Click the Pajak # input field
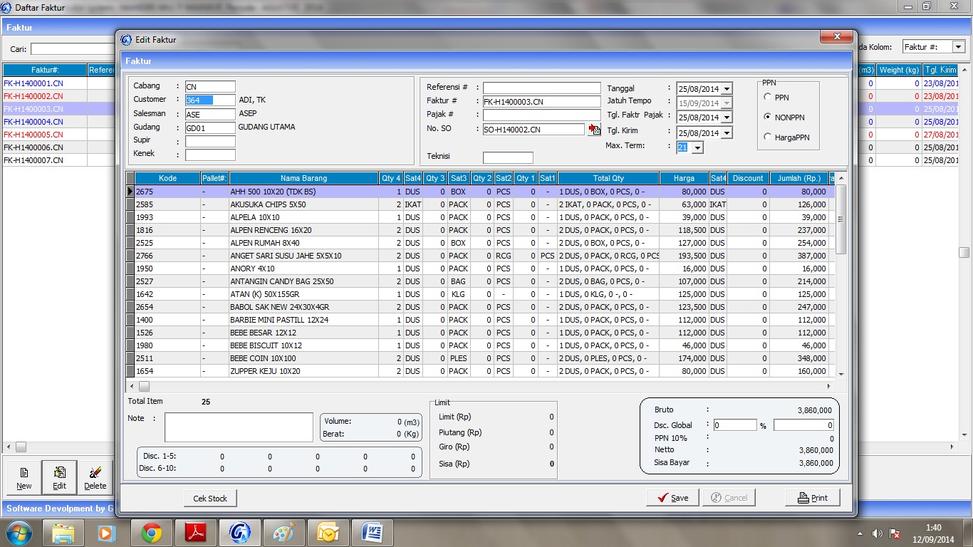 (542, 115)
